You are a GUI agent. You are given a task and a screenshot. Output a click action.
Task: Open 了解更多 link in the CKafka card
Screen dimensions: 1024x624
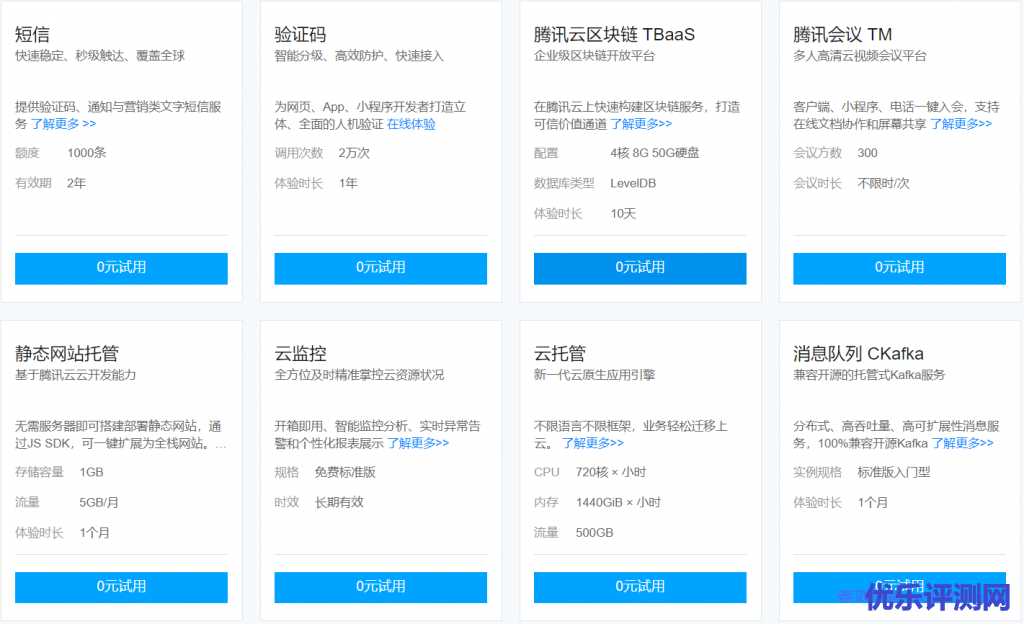962,443
